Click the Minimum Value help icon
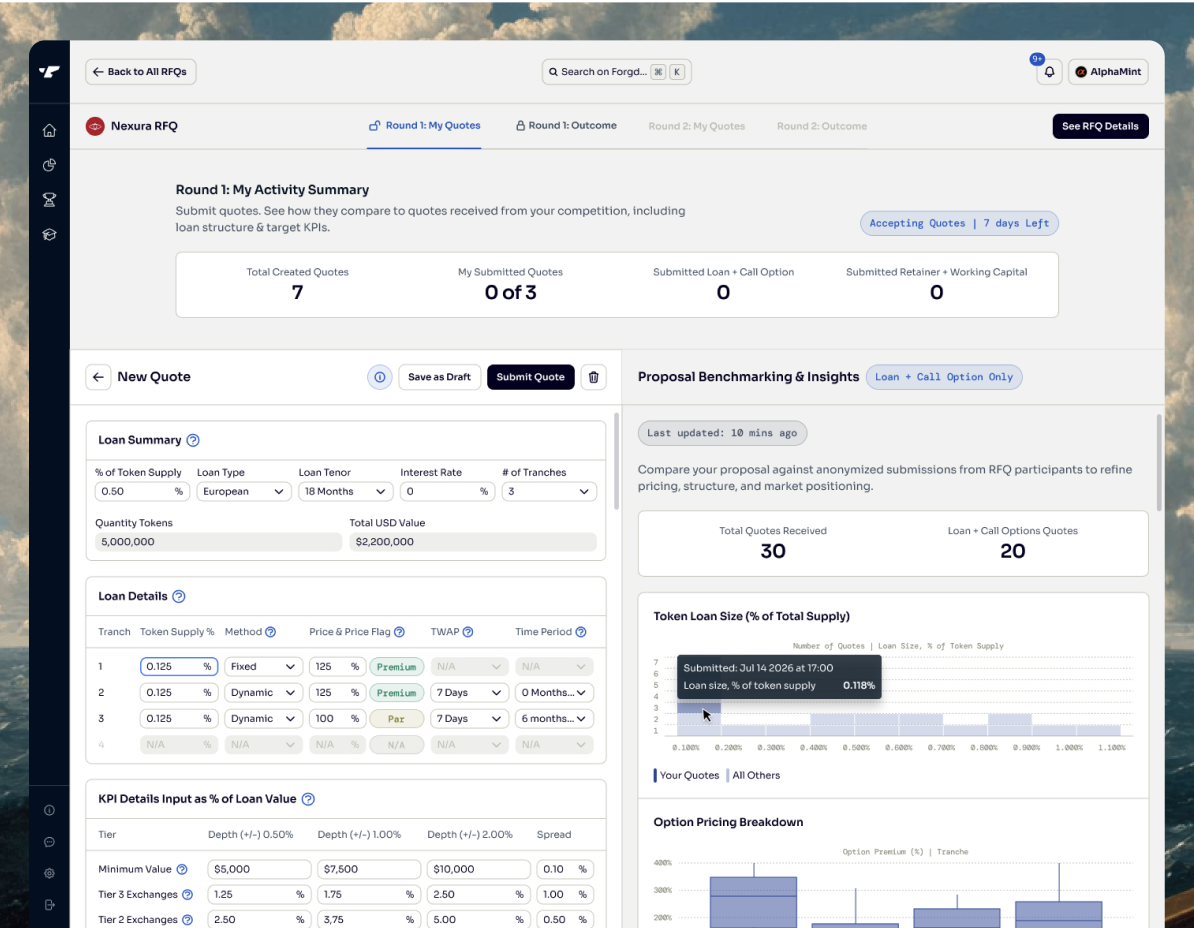The height and width of the screenshot is (928, 1194). click(182, 869)
